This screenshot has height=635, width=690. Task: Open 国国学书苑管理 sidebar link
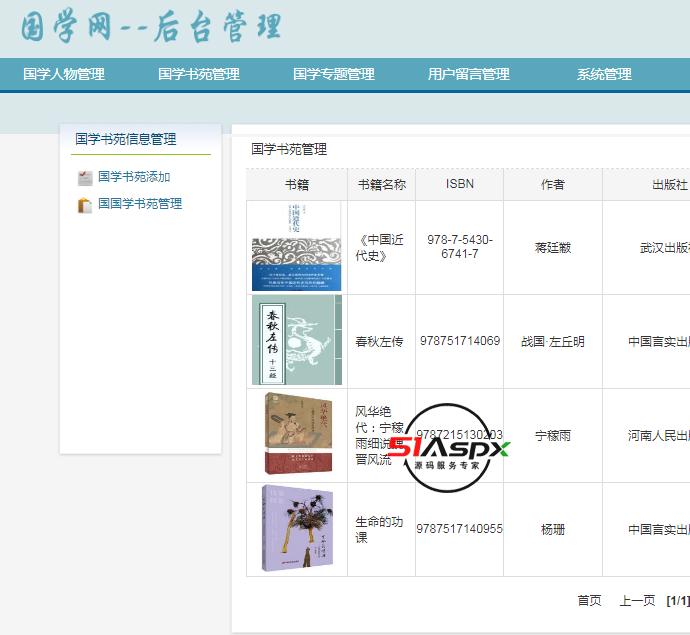coord(140,204)
